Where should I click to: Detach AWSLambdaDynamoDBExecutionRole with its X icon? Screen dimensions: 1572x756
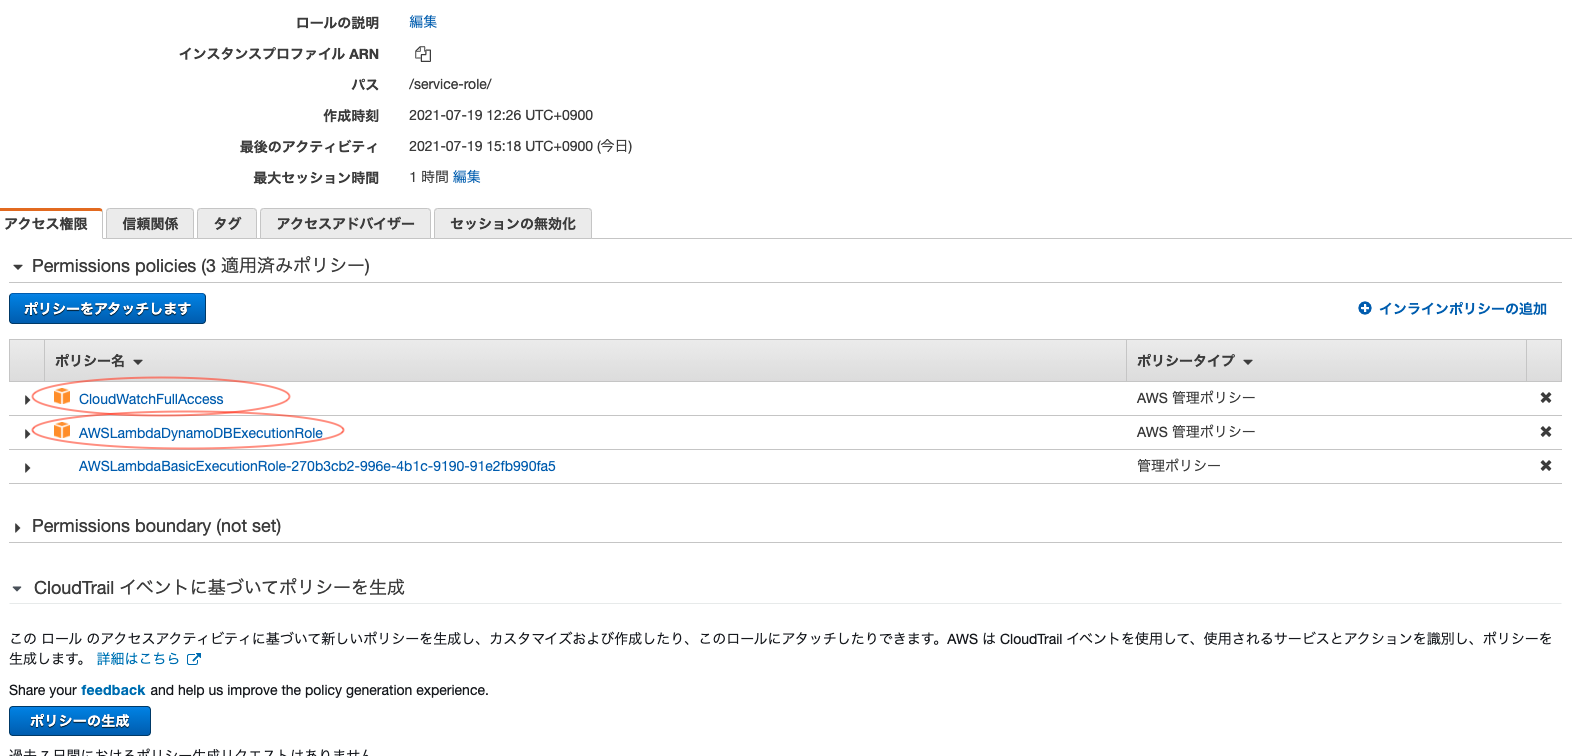click(x=1546, y=432)
